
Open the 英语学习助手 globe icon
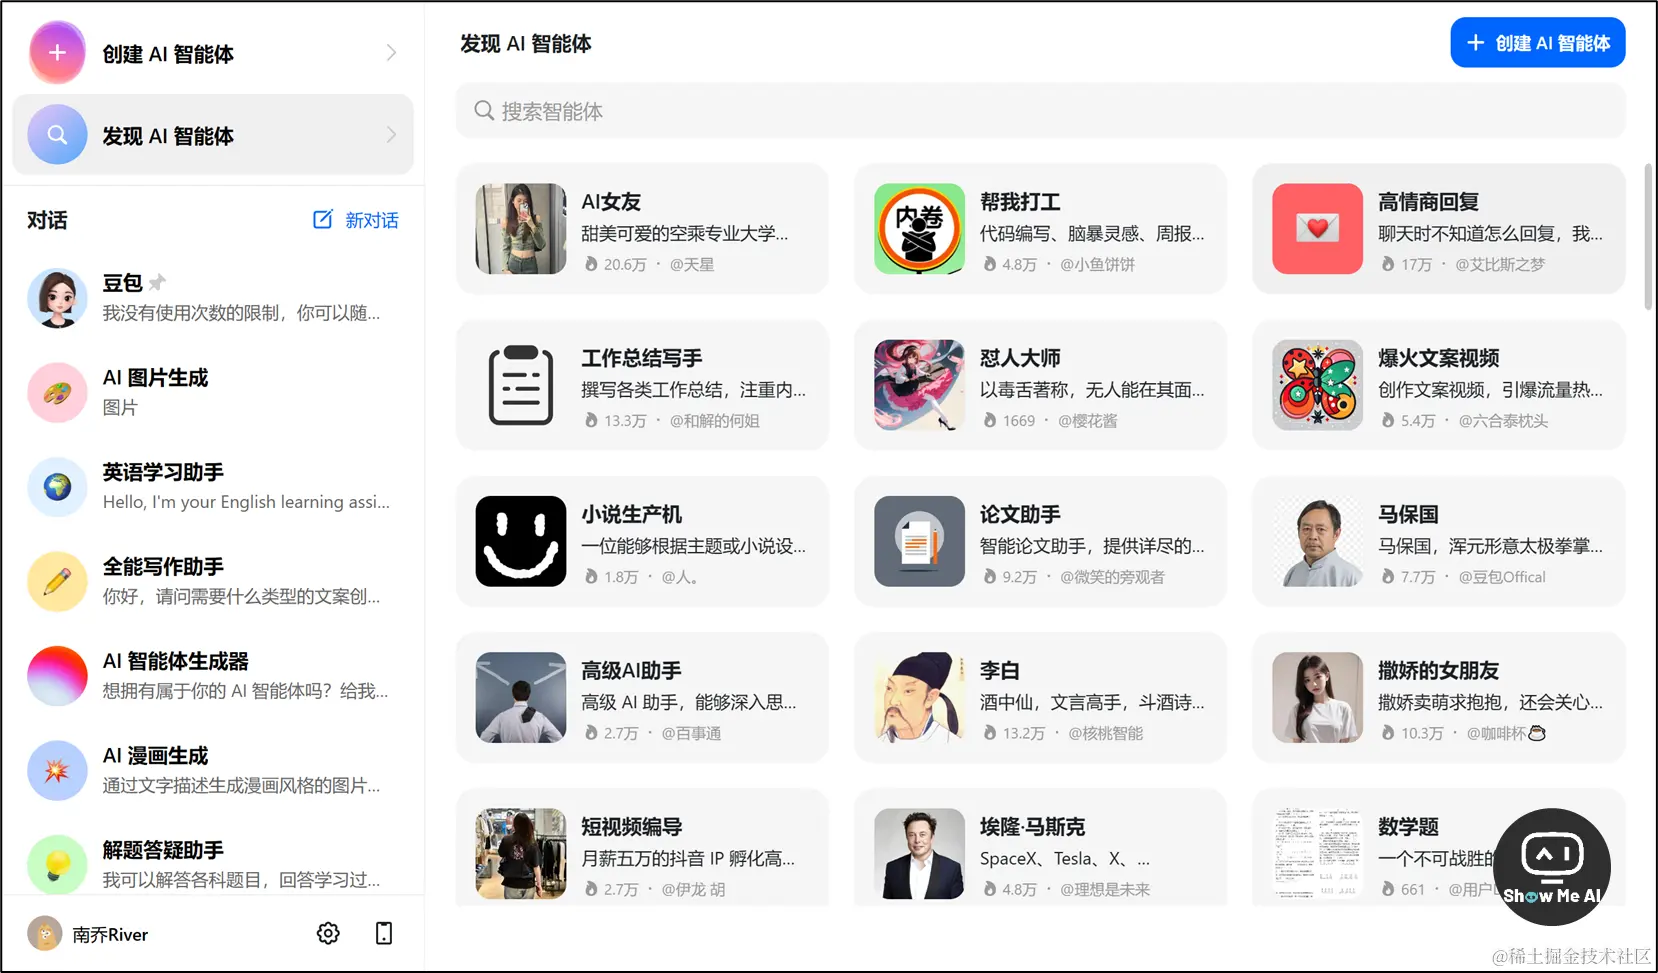[57, 487]
